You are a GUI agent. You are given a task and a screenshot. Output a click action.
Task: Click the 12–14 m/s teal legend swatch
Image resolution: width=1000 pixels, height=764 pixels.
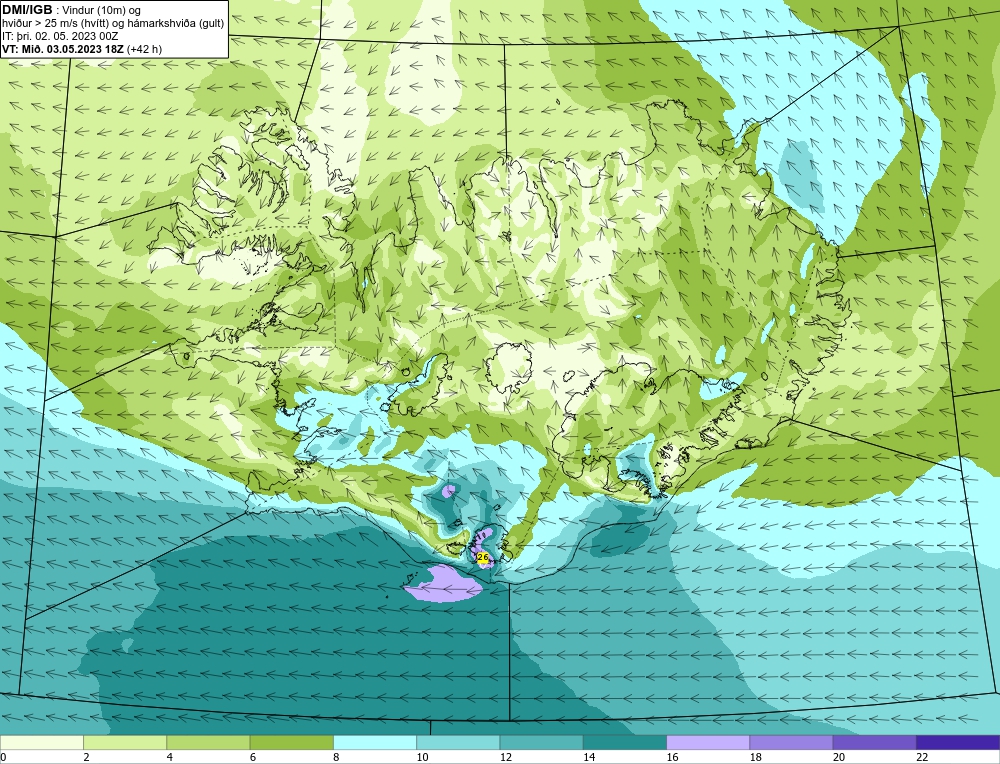pos(541,742)
